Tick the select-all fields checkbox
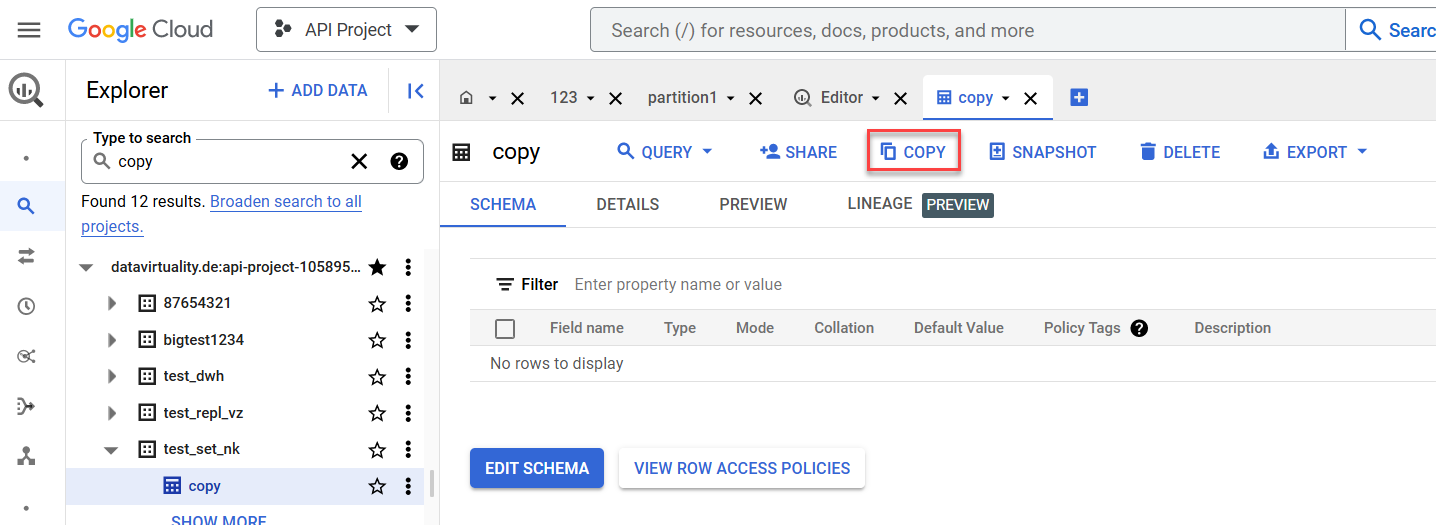 point(505,328)
